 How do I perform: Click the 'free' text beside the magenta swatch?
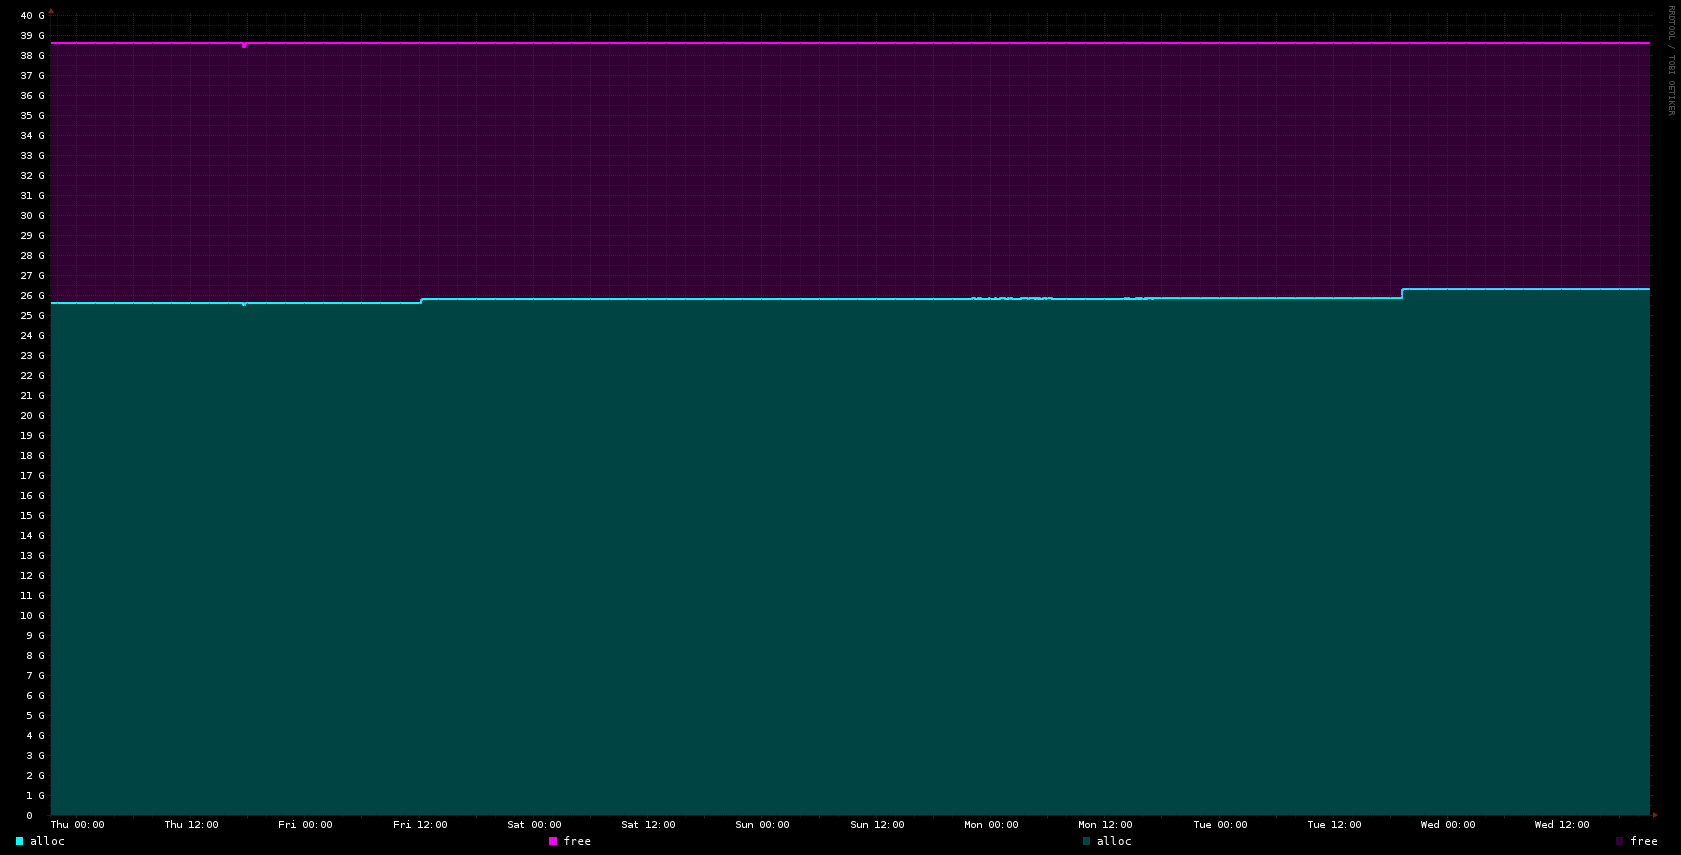tap(577, 841)
